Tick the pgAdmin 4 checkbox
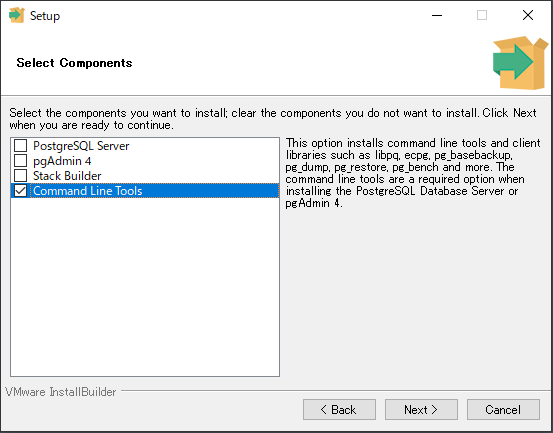Image resolution: width=553 pixels, height=433 pixels. pyautogui.click(x=20, y=161)
